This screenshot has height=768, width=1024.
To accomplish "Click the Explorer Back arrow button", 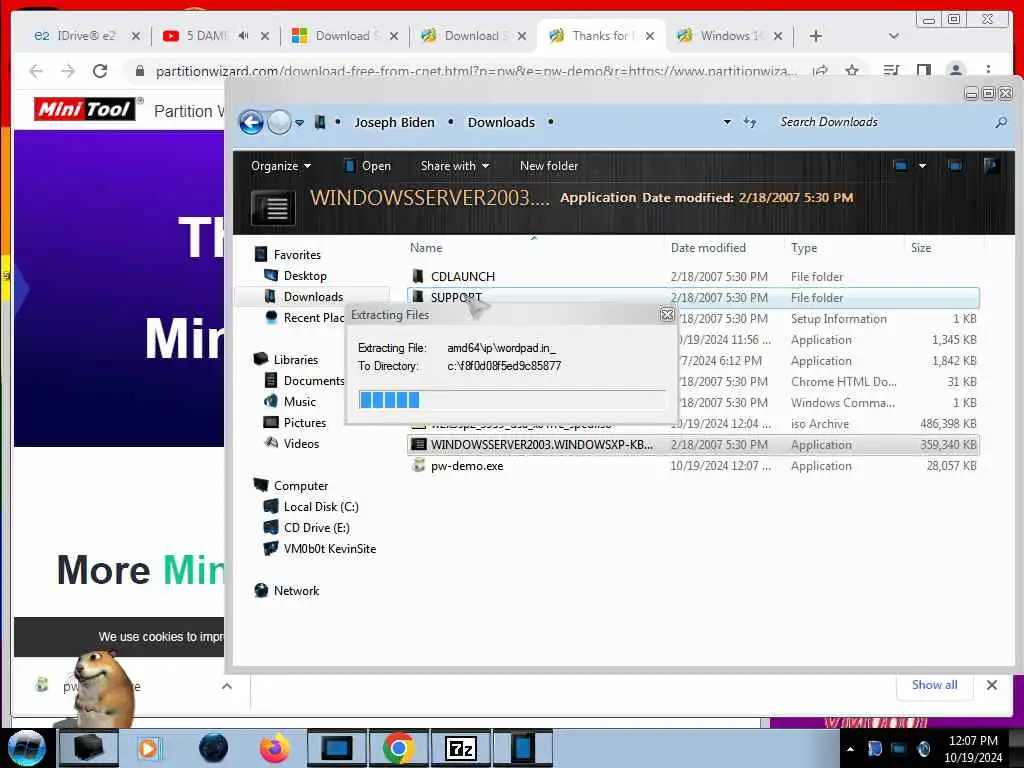I will point(251,122).
